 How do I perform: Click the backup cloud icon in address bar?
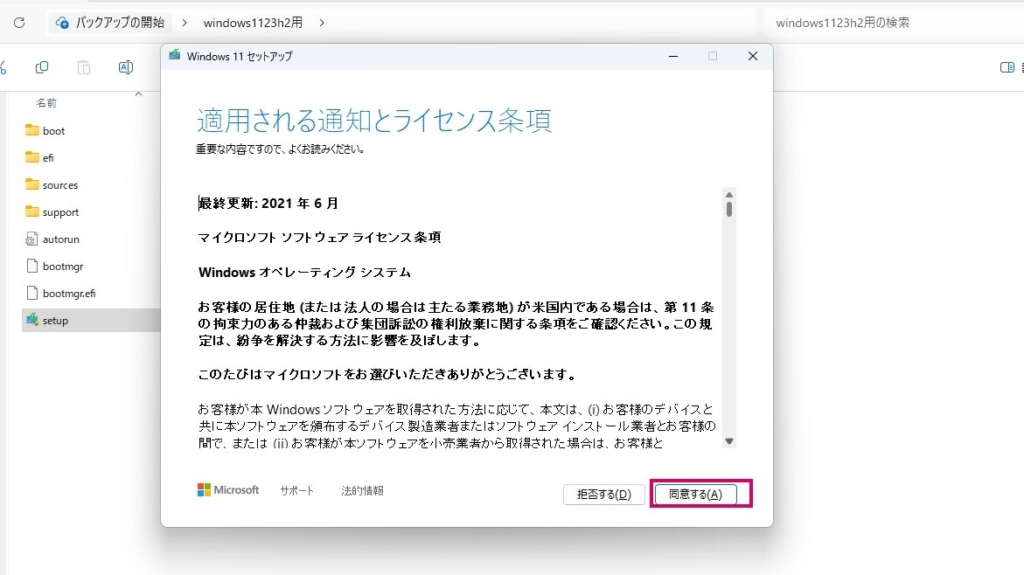(62, 23)
